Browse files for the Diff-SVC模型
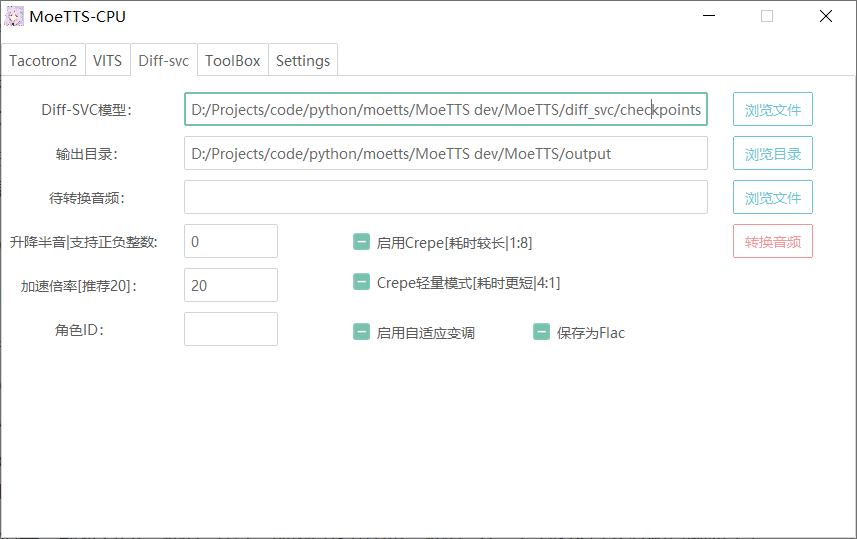This screenshot has width=857, height=539. (773, 109)
